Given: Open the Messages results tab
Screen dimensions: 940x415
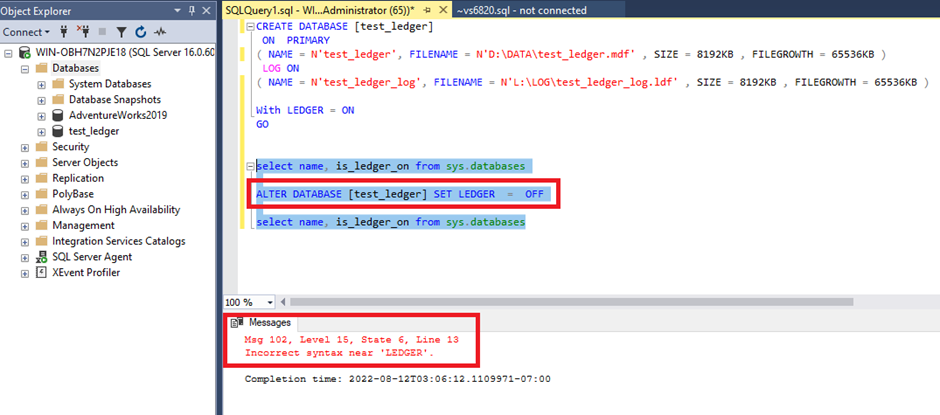Looking at the screenshot, I should pos(263,323).
